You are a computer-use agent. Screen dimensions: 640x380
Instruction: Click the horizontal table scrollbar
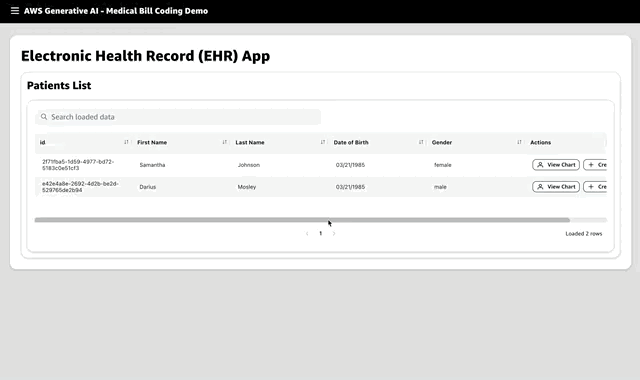tap(302, 220)
